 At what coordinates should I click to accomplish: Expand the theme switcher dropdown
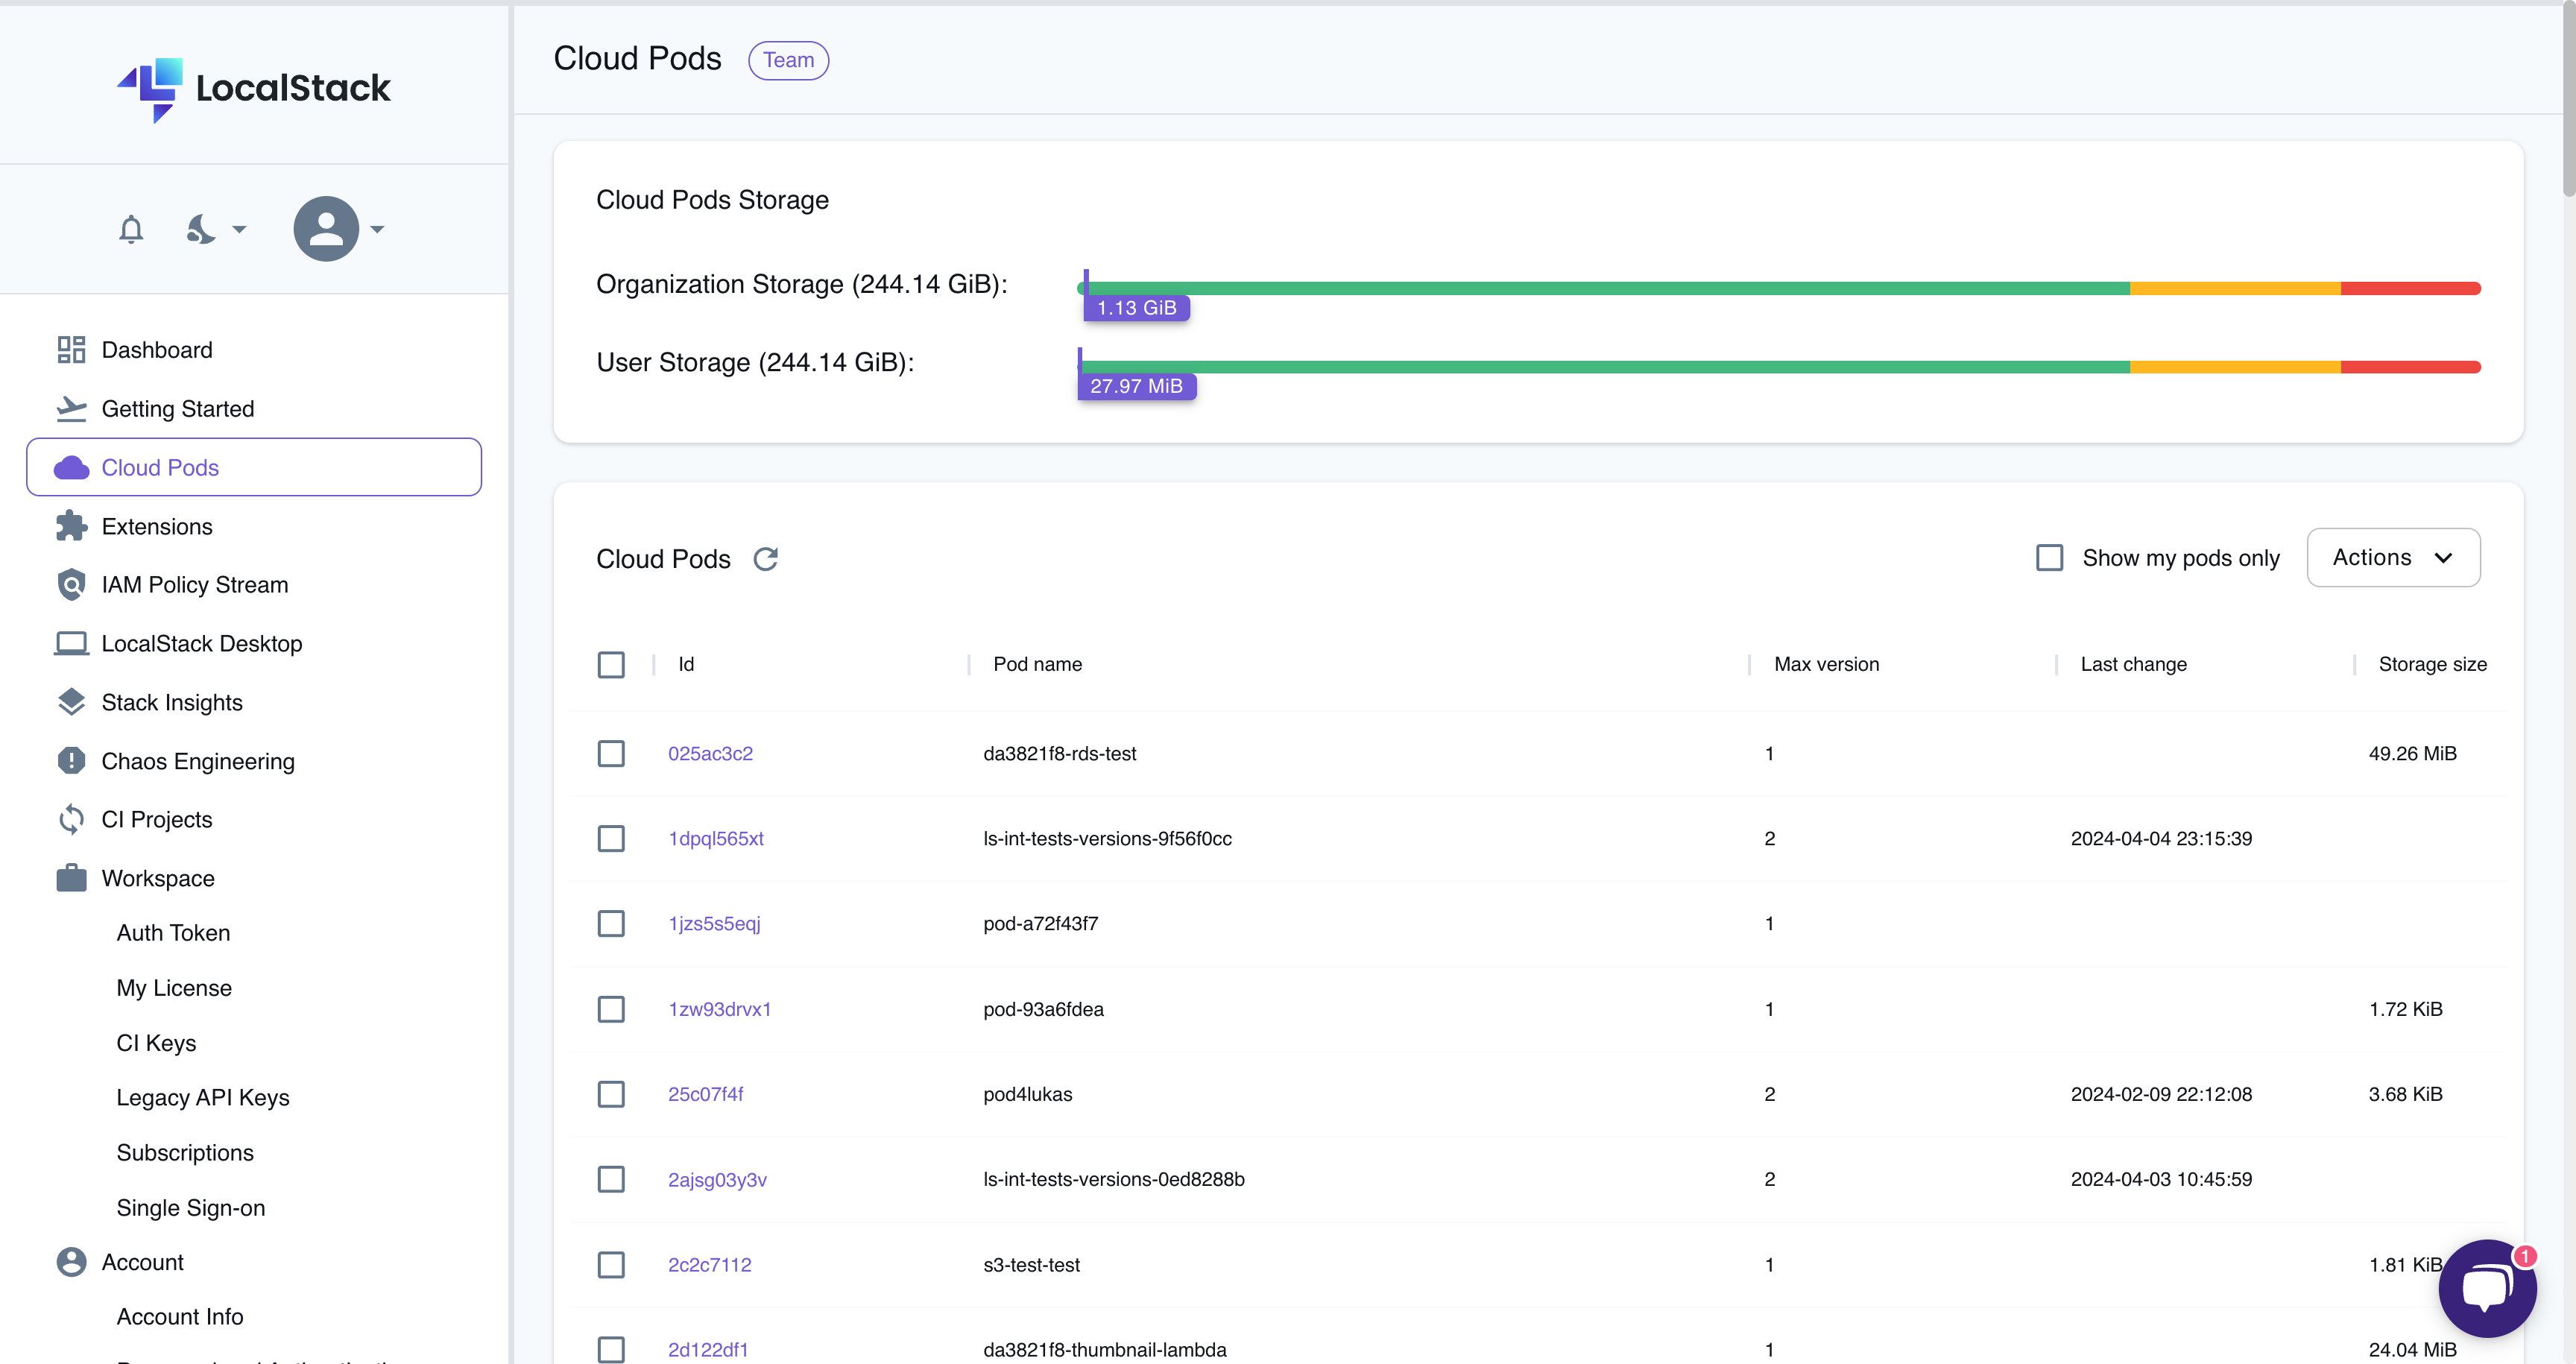[215, 229]
